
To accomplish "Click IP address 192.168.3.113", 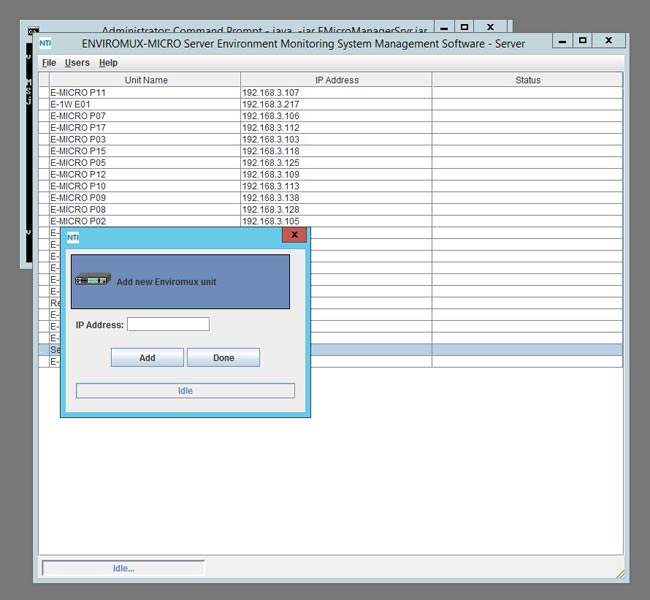I will click(270, 186).
